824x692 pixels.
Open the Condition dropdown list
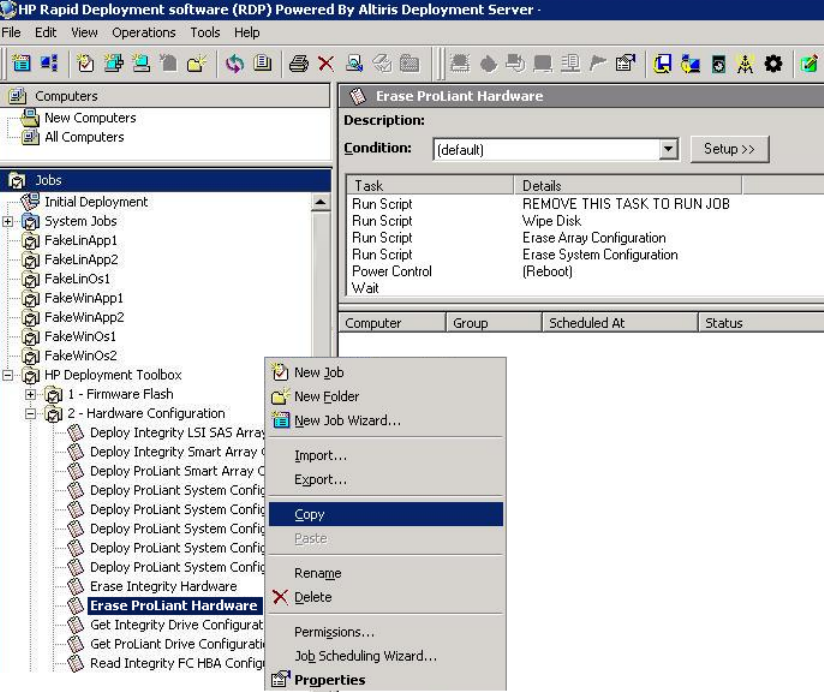pos(669,150)
